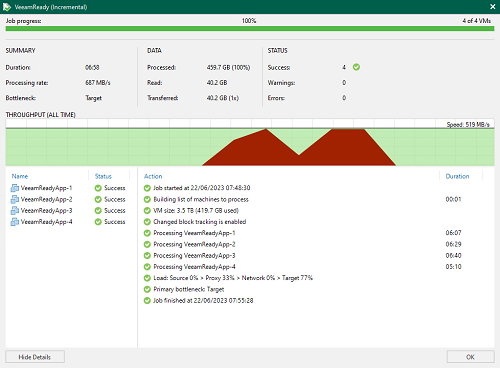Click the '40.2 GB (1x)' transferred value
Viewport: 500px width, 368px height.
[x=223, y=98]
